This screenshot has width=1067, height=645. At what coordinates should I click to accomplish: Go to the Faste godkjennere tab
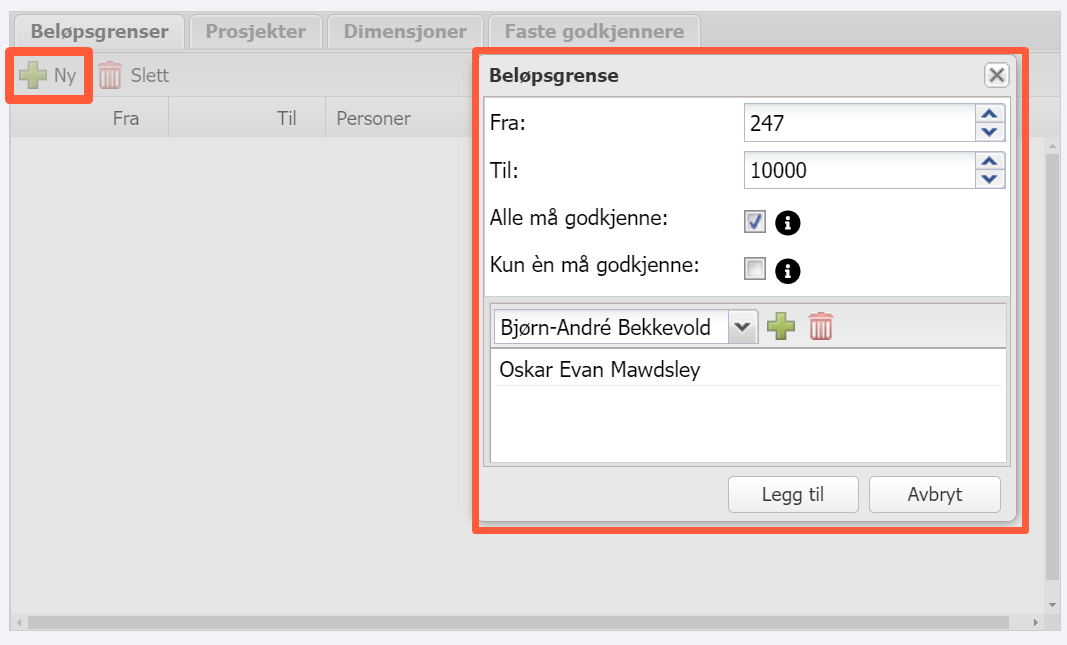(x=594, y=31)
